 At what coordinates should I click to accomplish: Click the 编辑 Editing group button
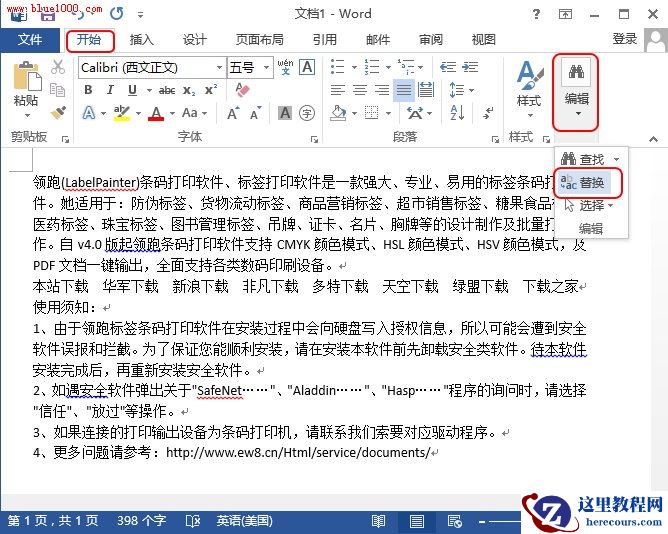tap(576, 92)
